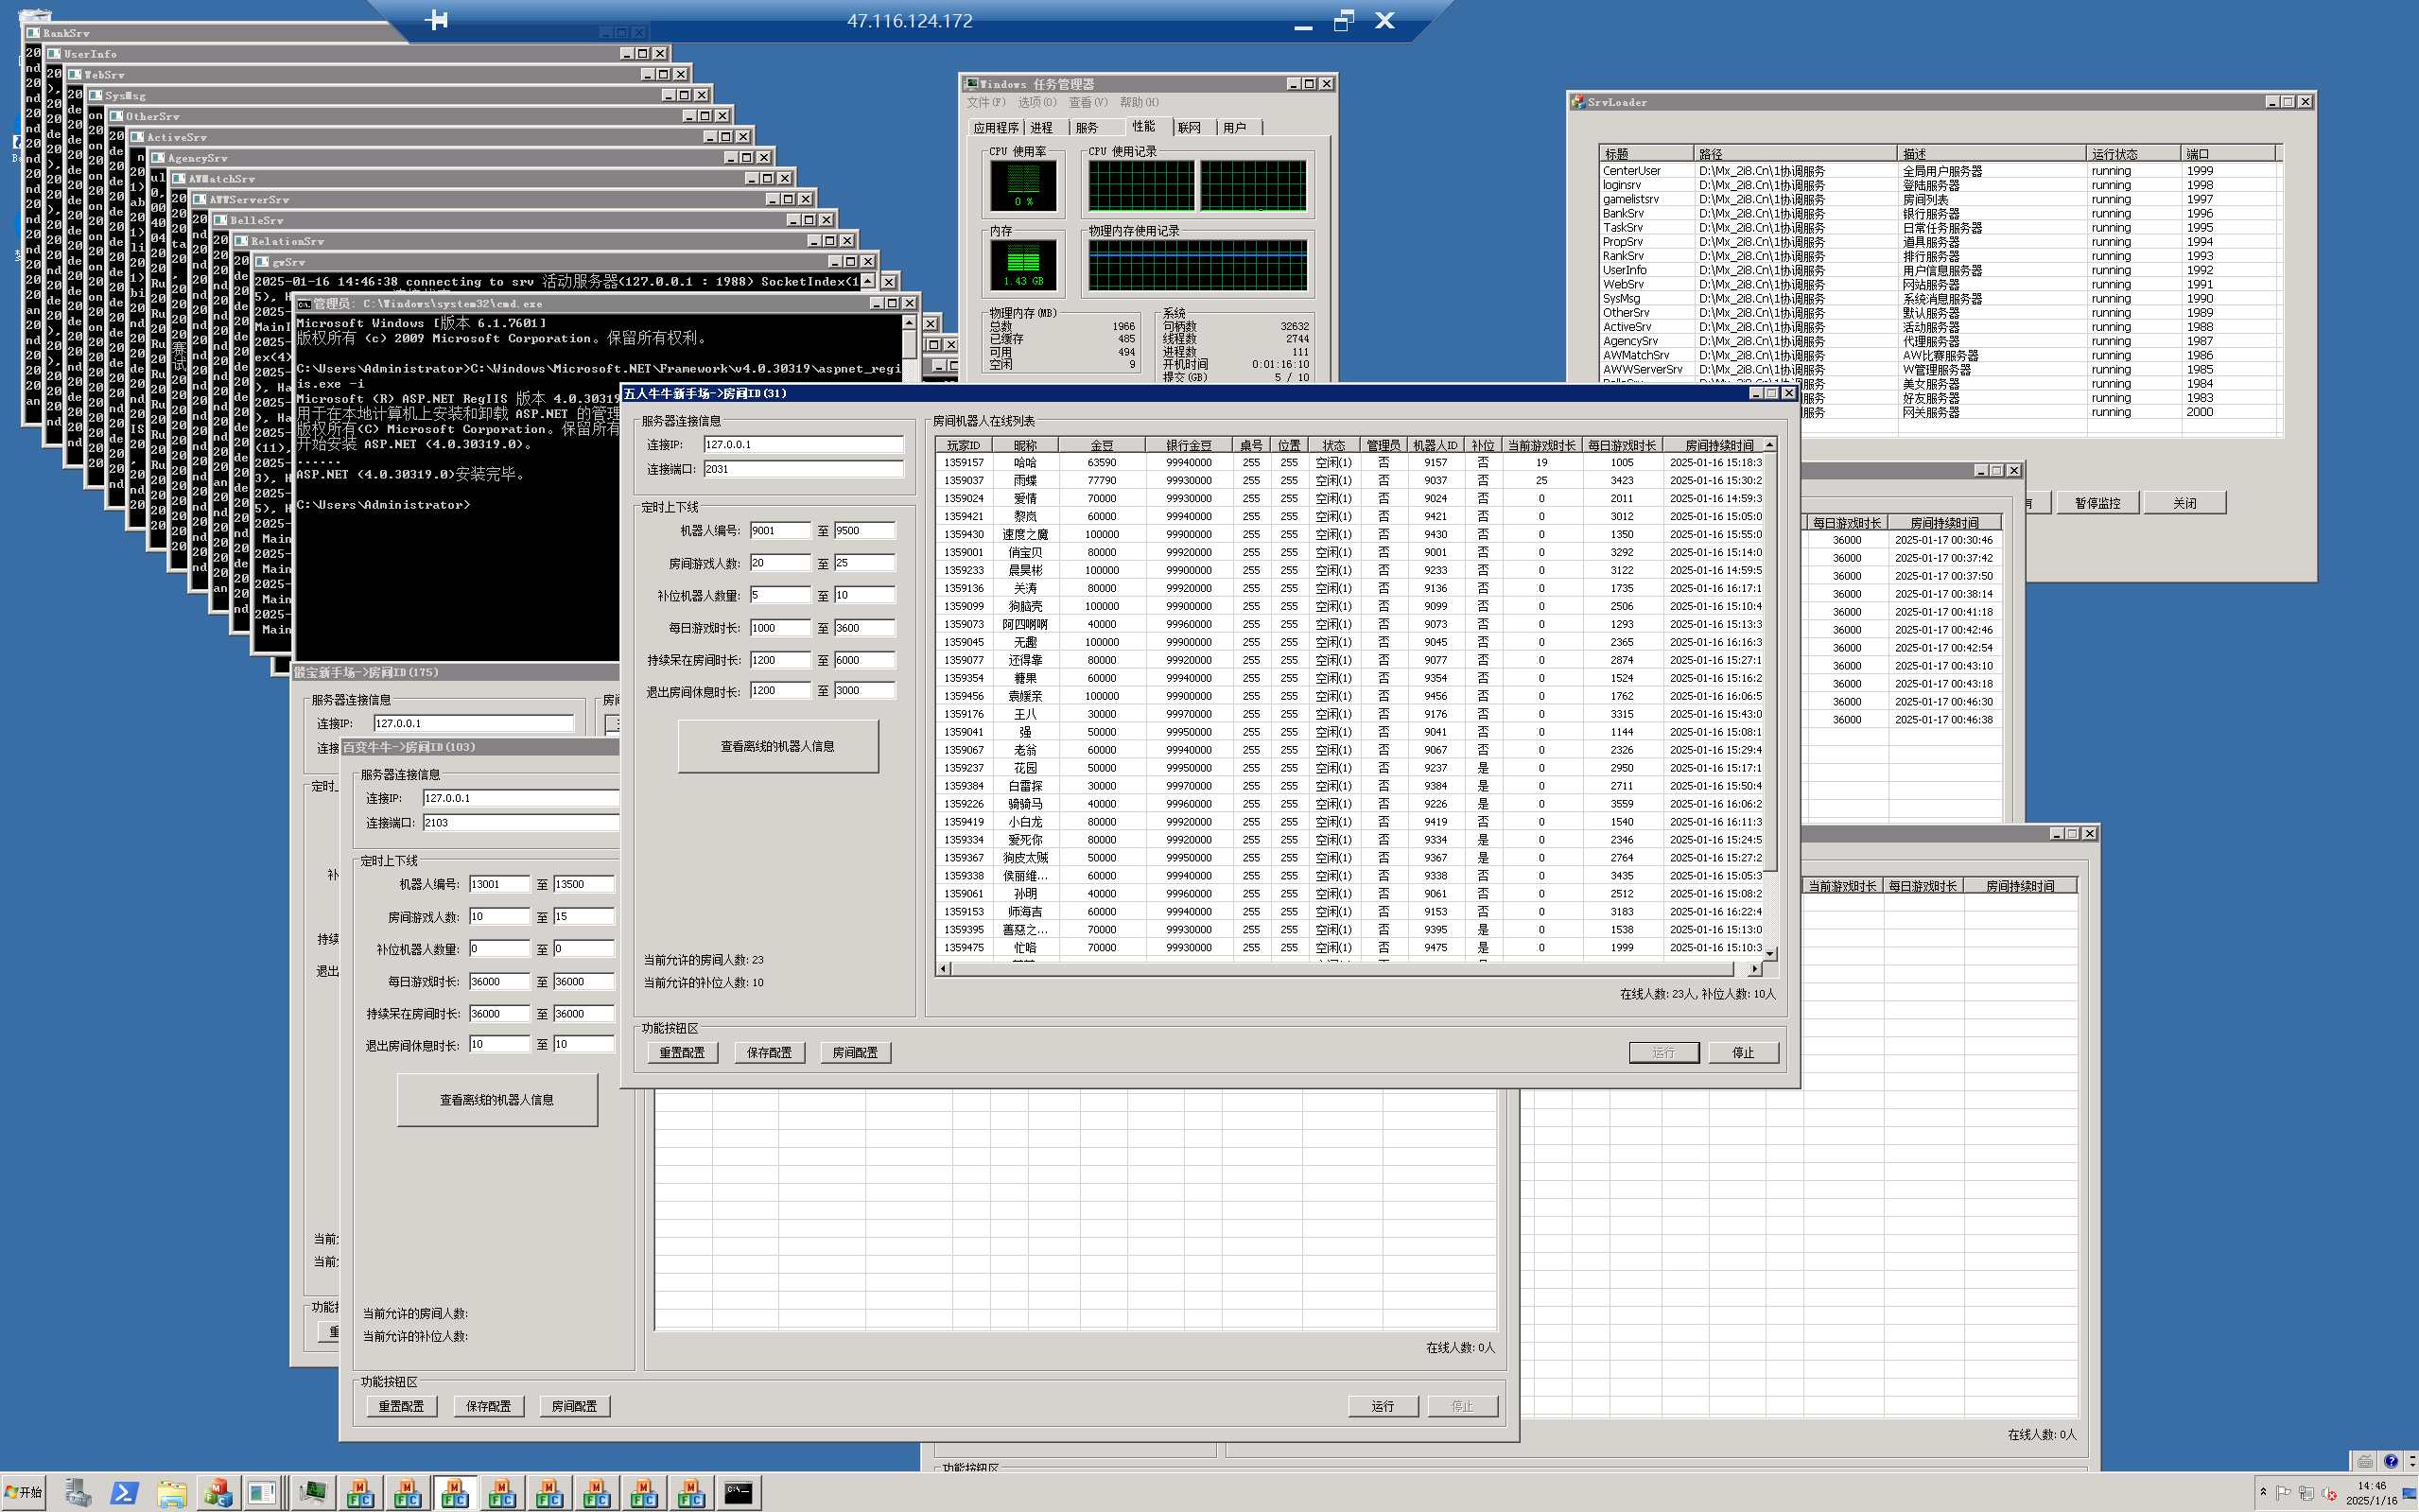Open Windows PowerShell from the taskbar
Viewport: 2419px width, 1512px height.
point(124,1493)
